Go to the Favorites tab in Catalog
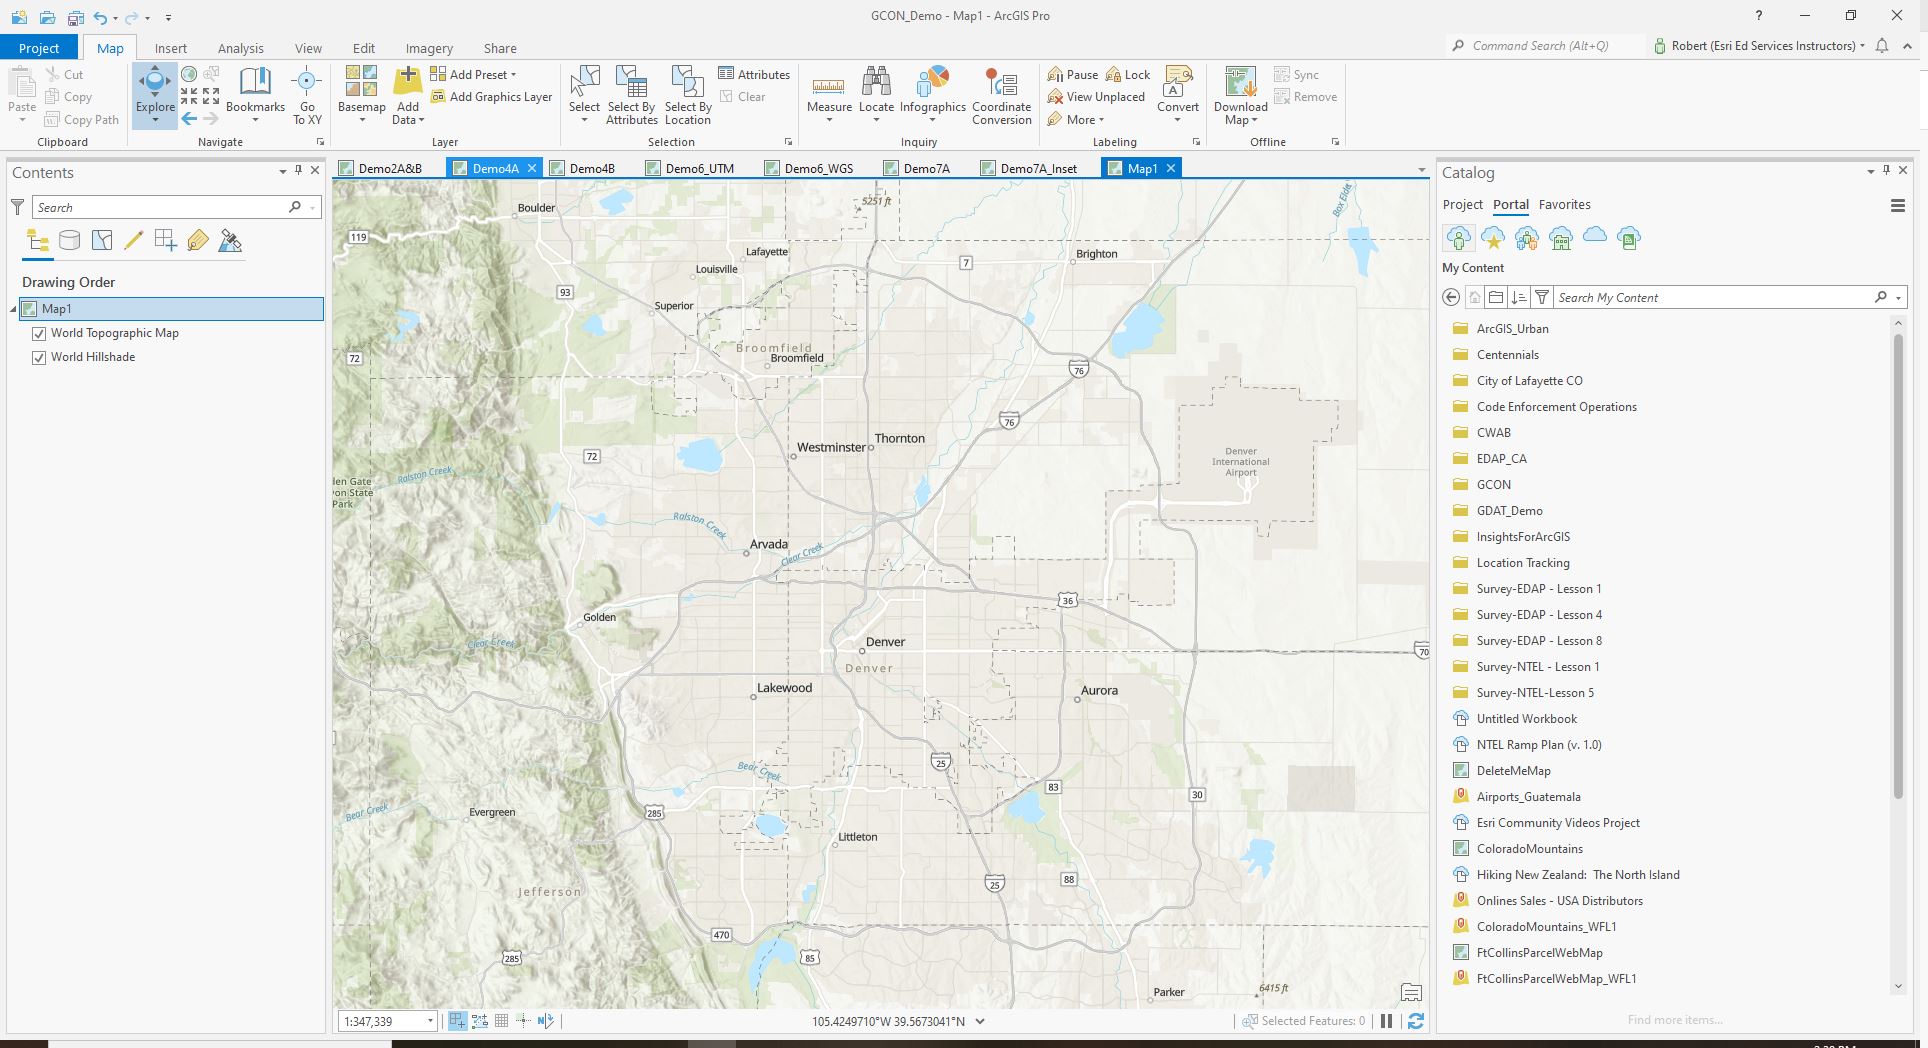Image resolution: width=1928 pixels, height=1048 pixels. point(1565,204)
